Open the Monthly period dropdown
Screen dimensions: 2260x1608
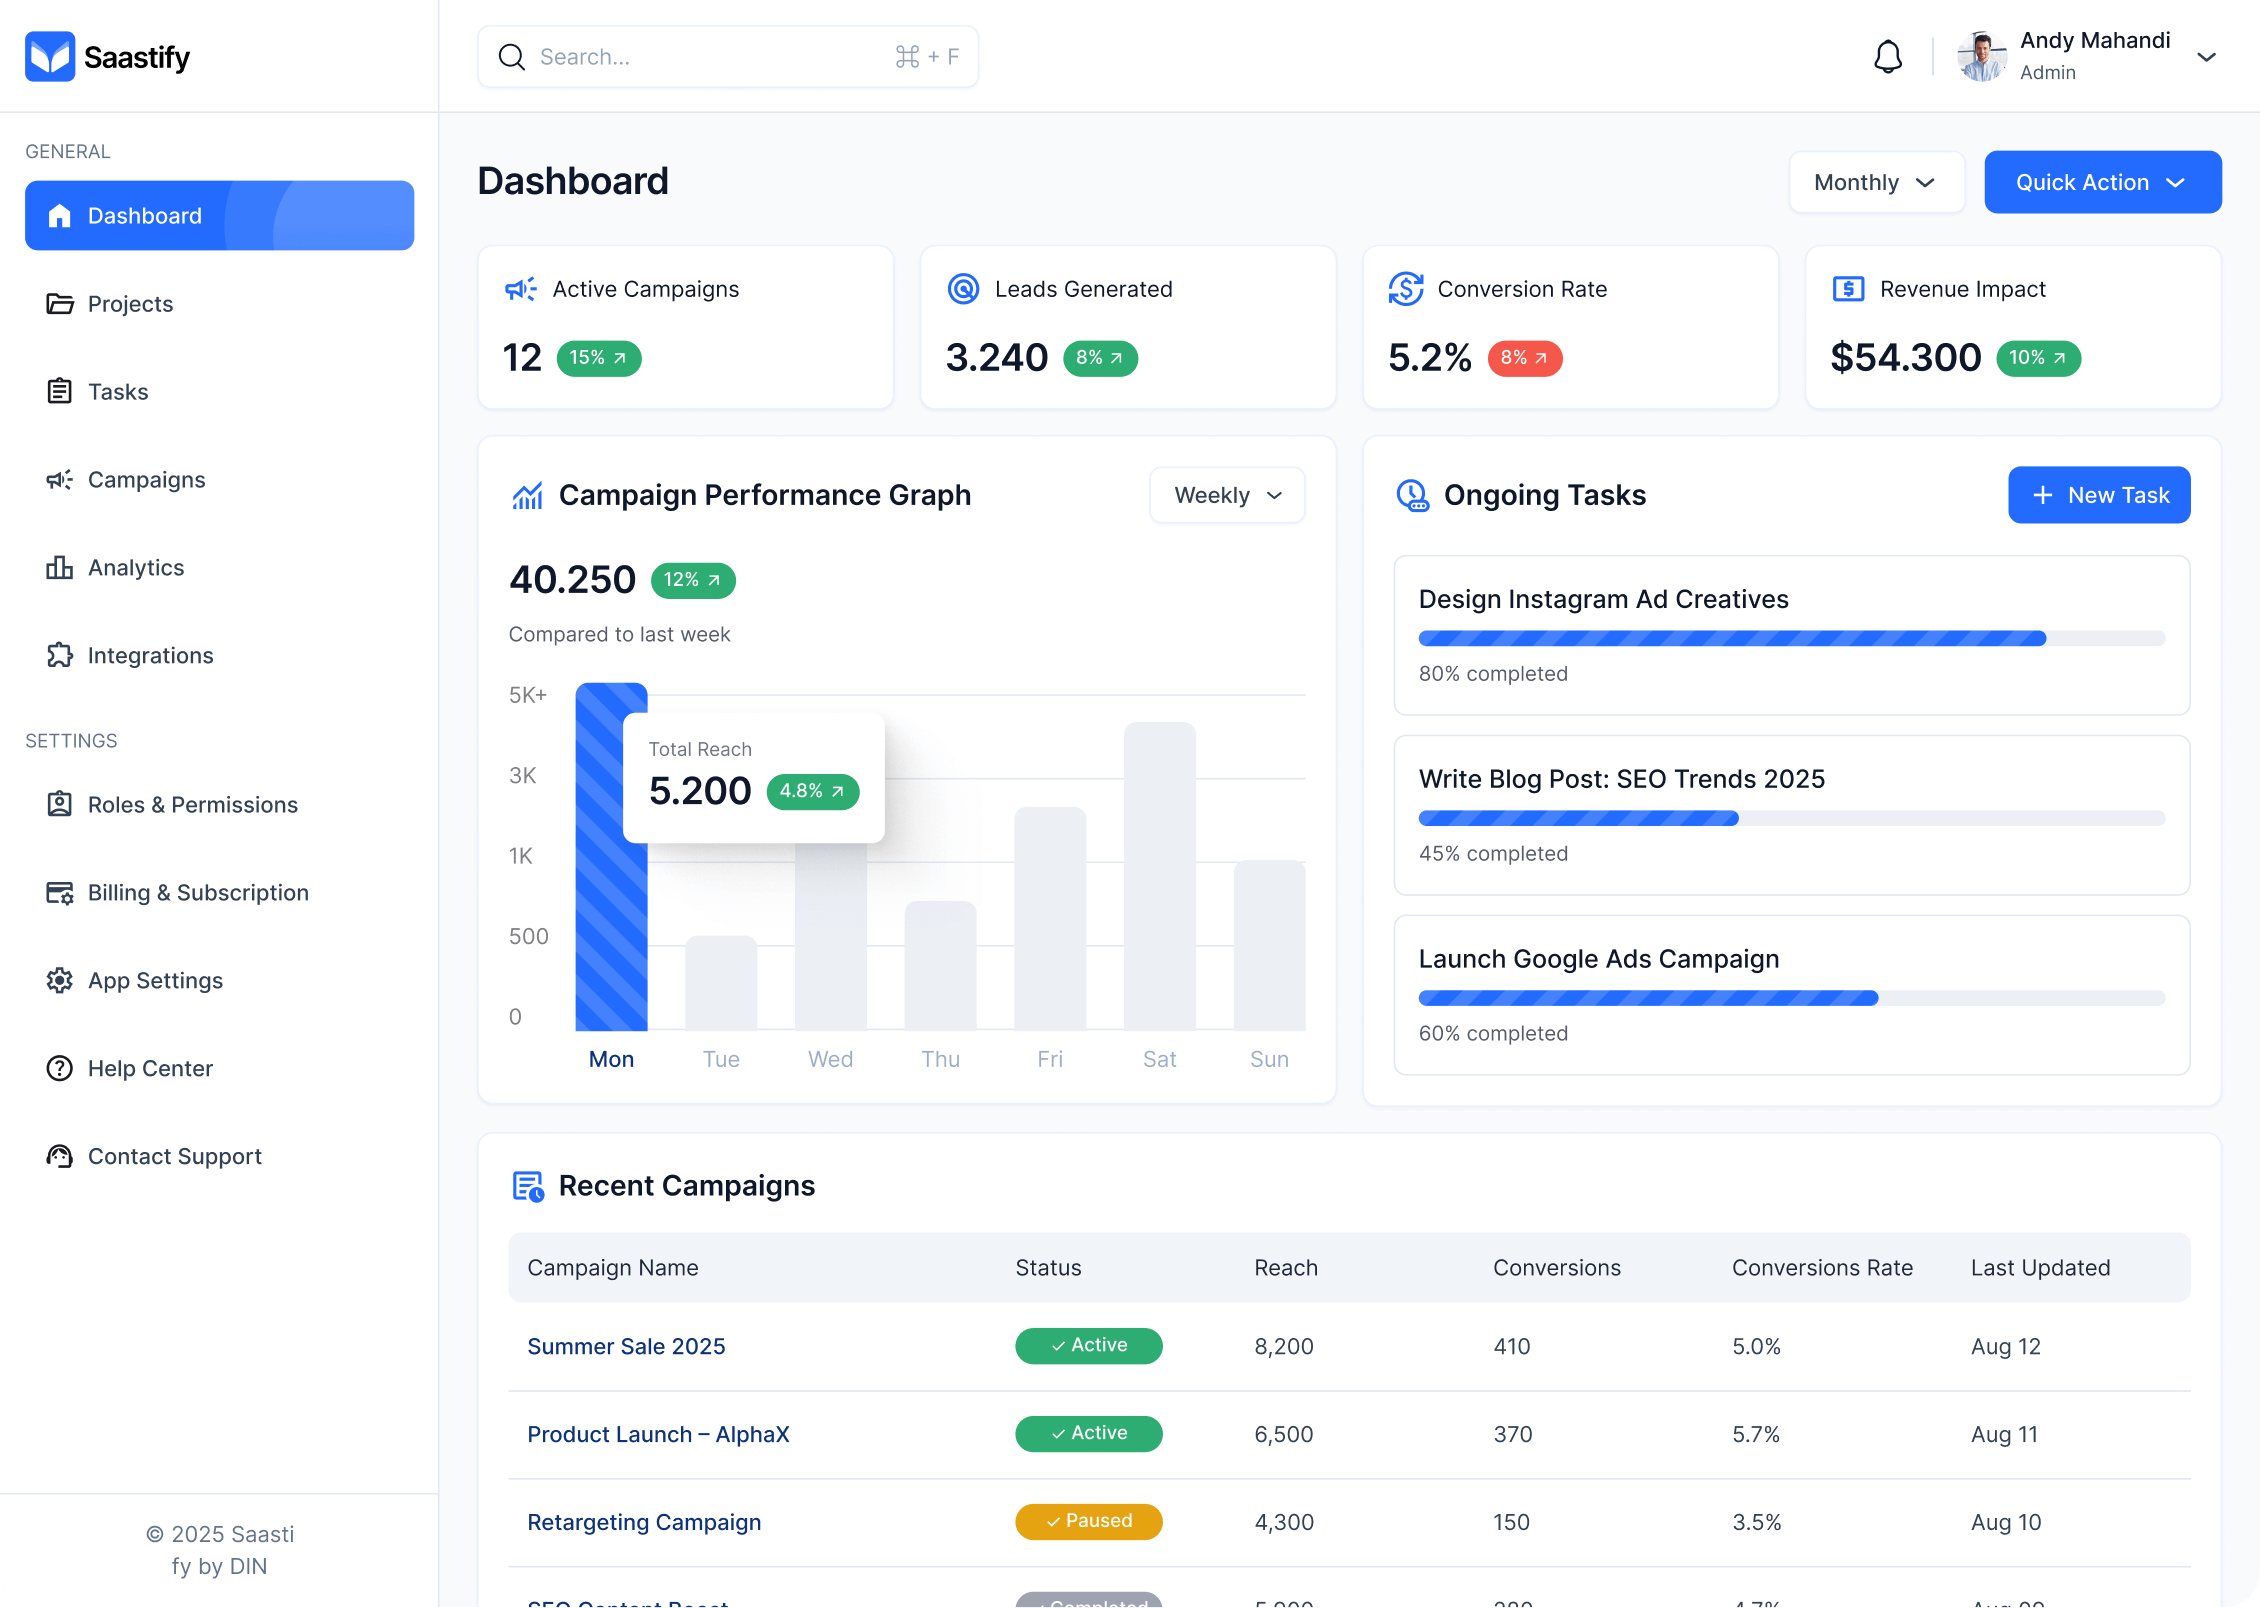tap(1876, 182)
